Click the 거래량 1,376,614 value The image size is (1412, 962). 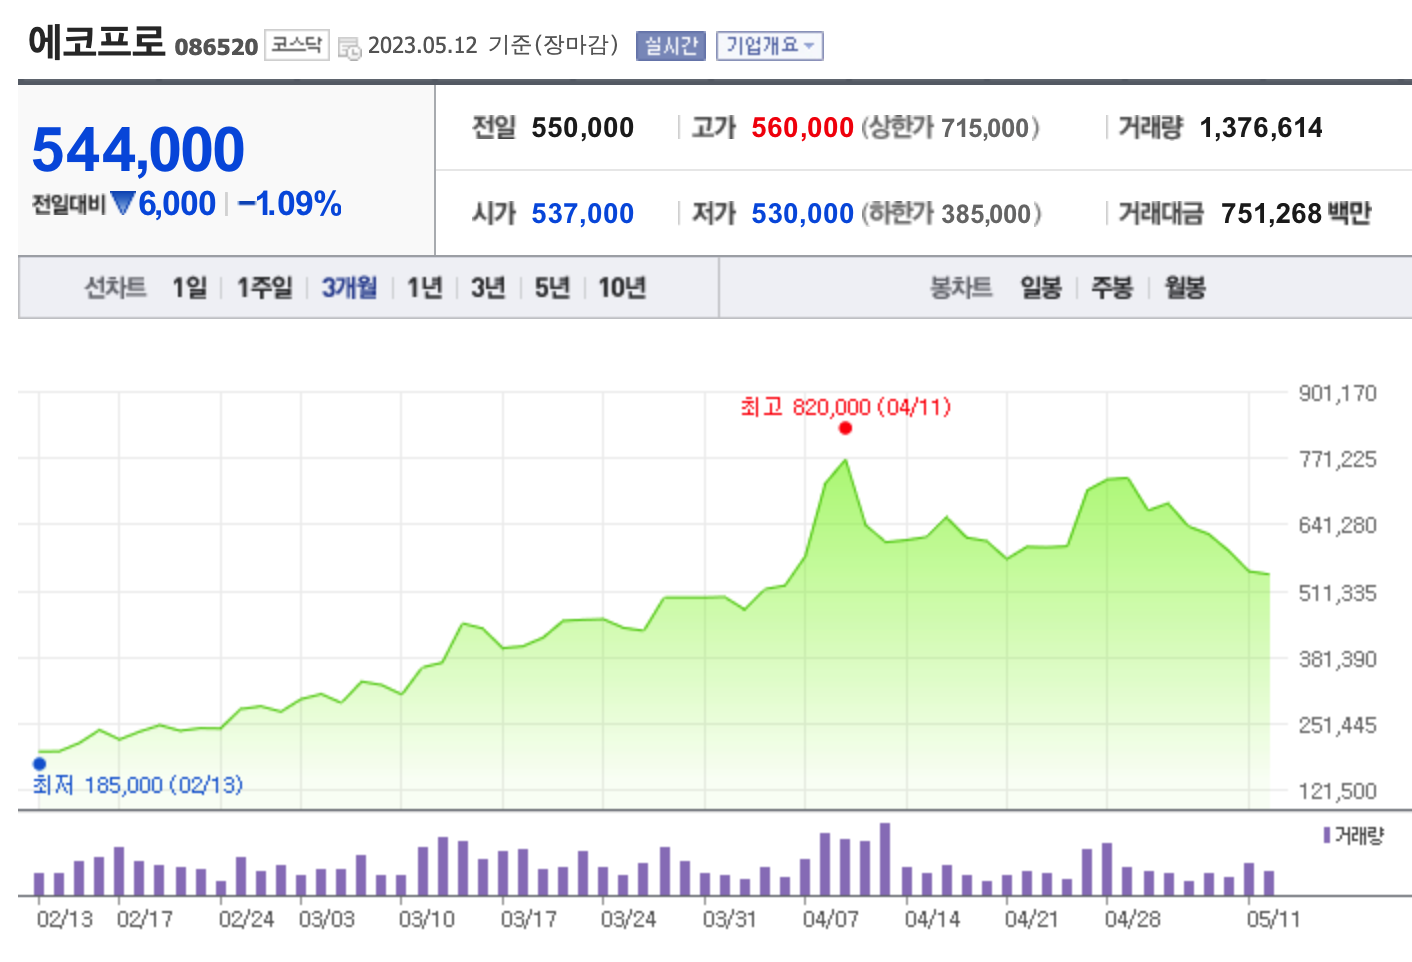1261,128
